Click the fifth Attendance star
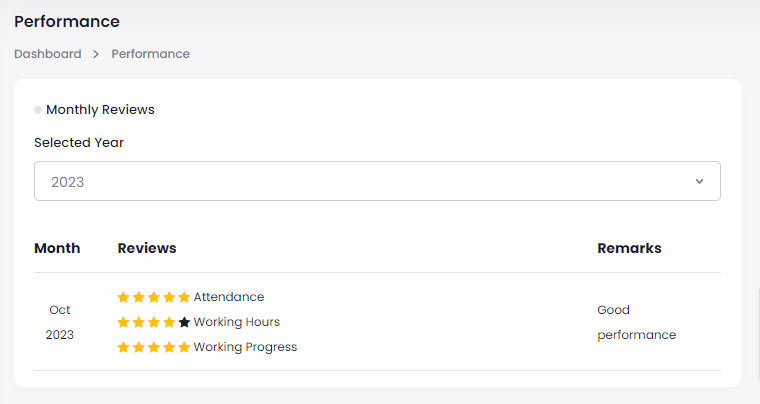 coord(184,297)
